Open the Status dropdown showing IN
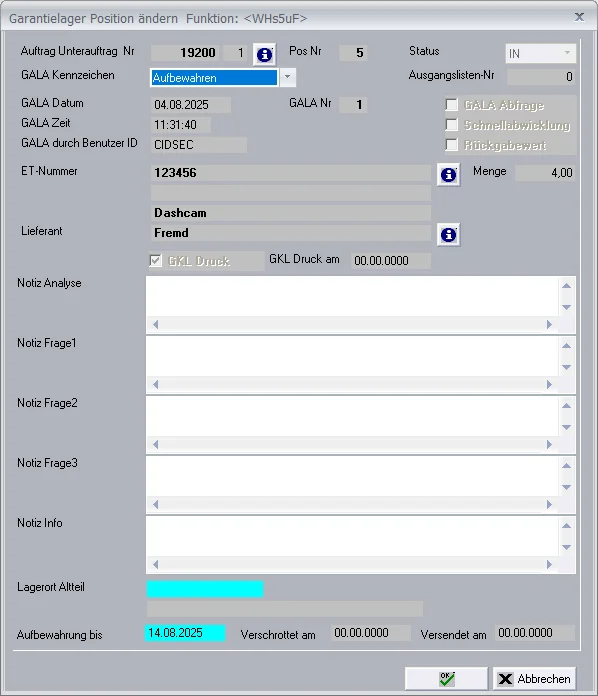 (x=540, y=53)
